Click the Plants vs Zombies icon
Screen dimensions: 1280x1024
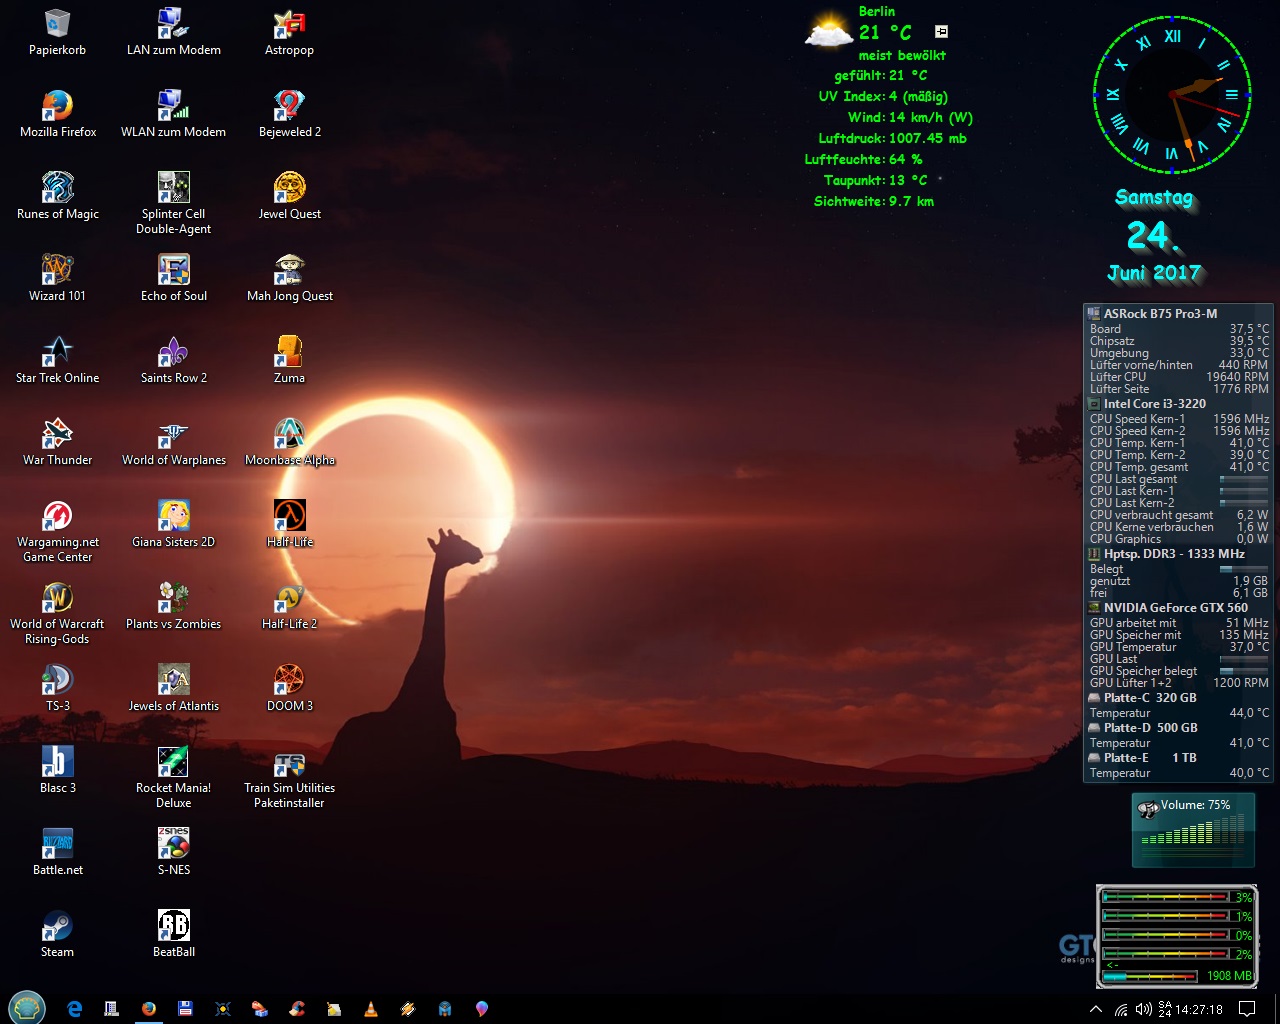coord(174,606)
